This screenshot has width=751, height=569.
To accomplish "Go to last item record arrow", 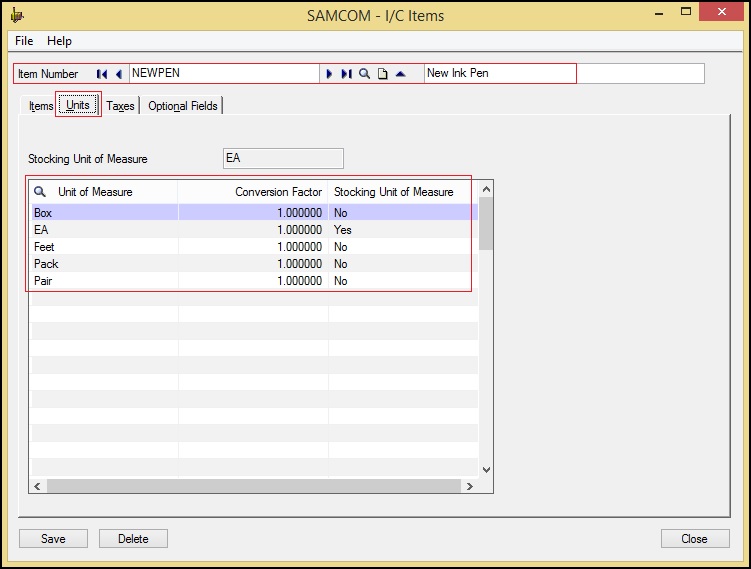I will coord(346,74).
